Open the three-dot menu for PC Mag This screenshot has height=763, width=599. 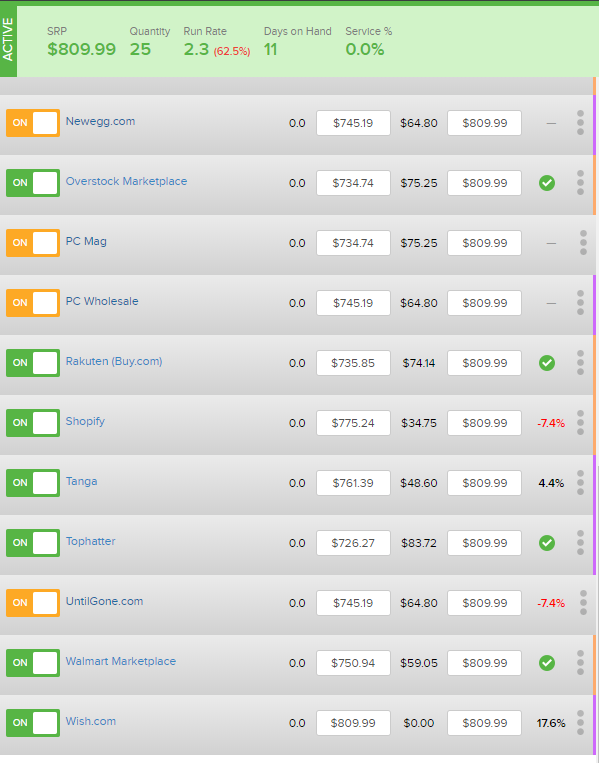583,242
